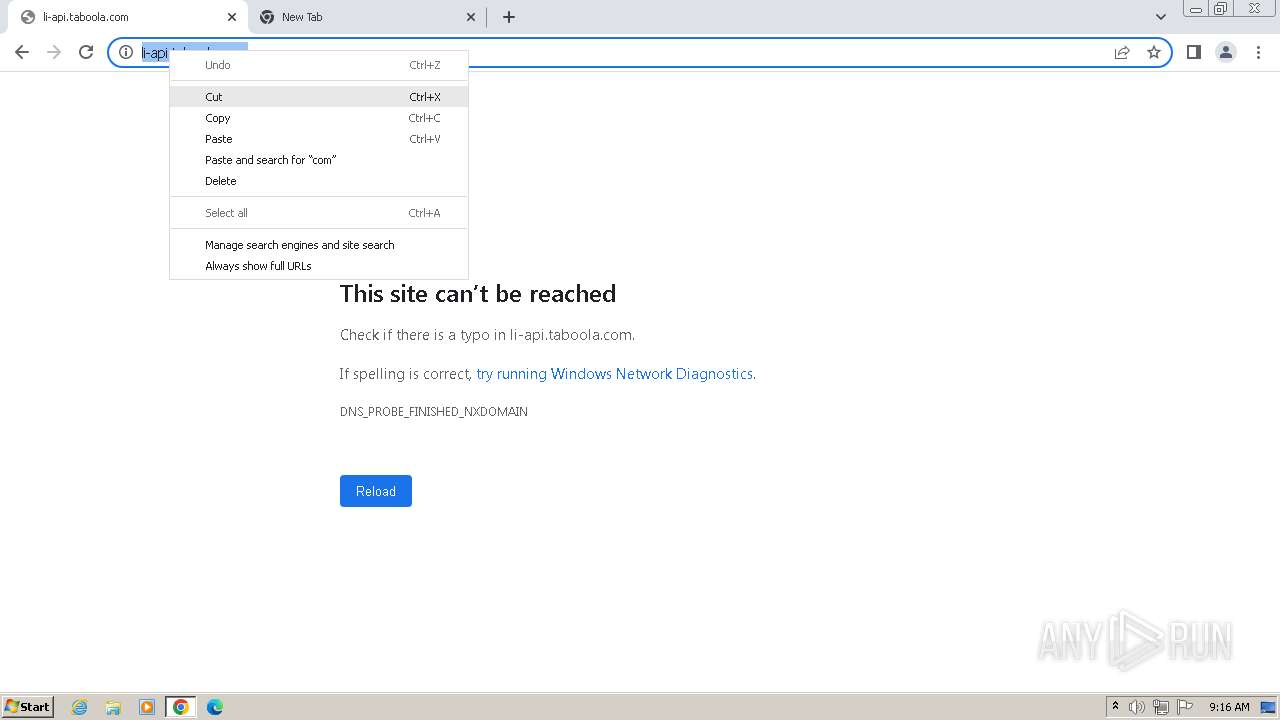
Task: Open Manage search engines and site search
Action: pyautogui.click(x=319, y=245)
